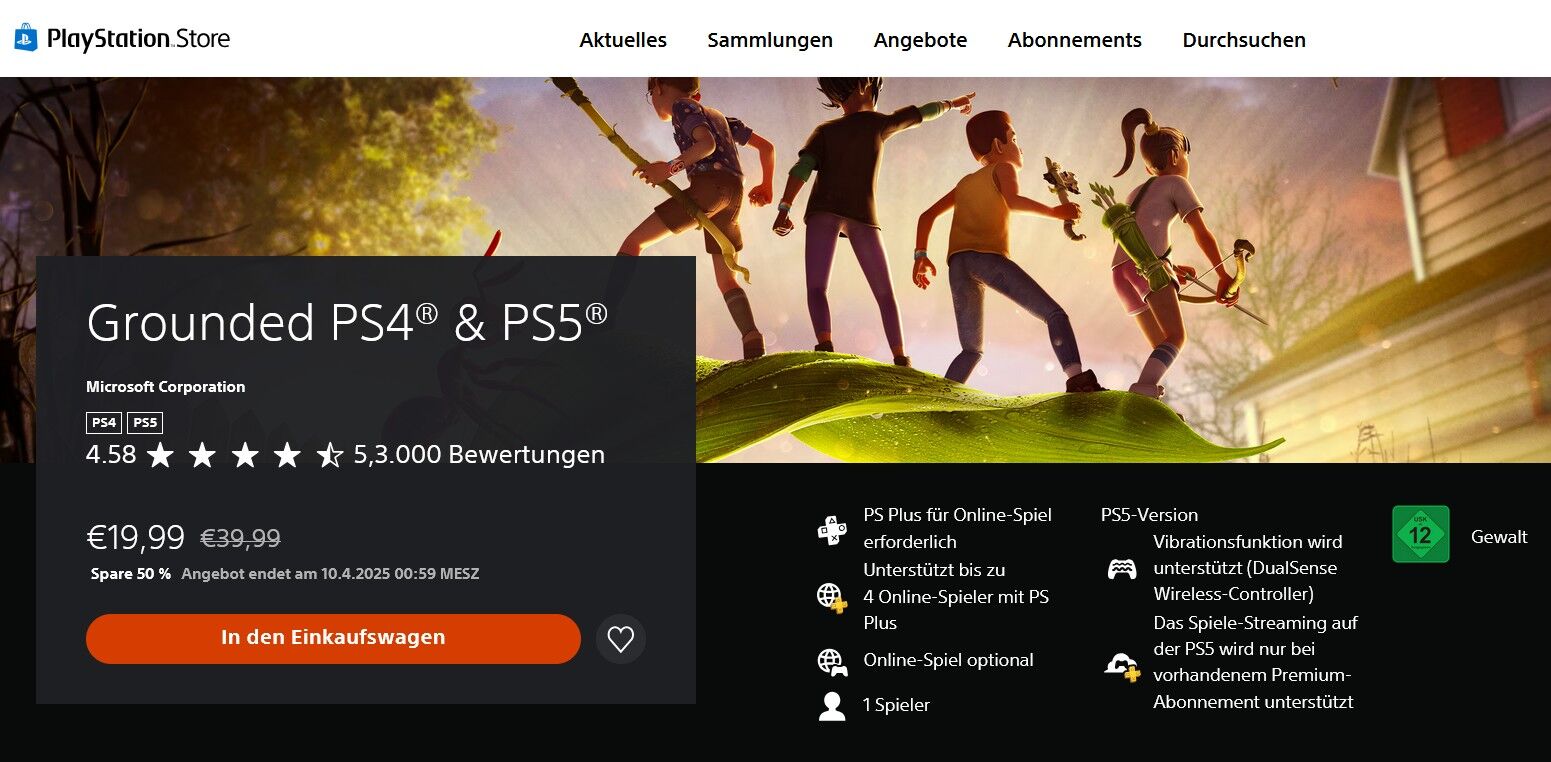Click the game streaming cloud icon
Screen dimensions: 1551x762
(1122, 664)
